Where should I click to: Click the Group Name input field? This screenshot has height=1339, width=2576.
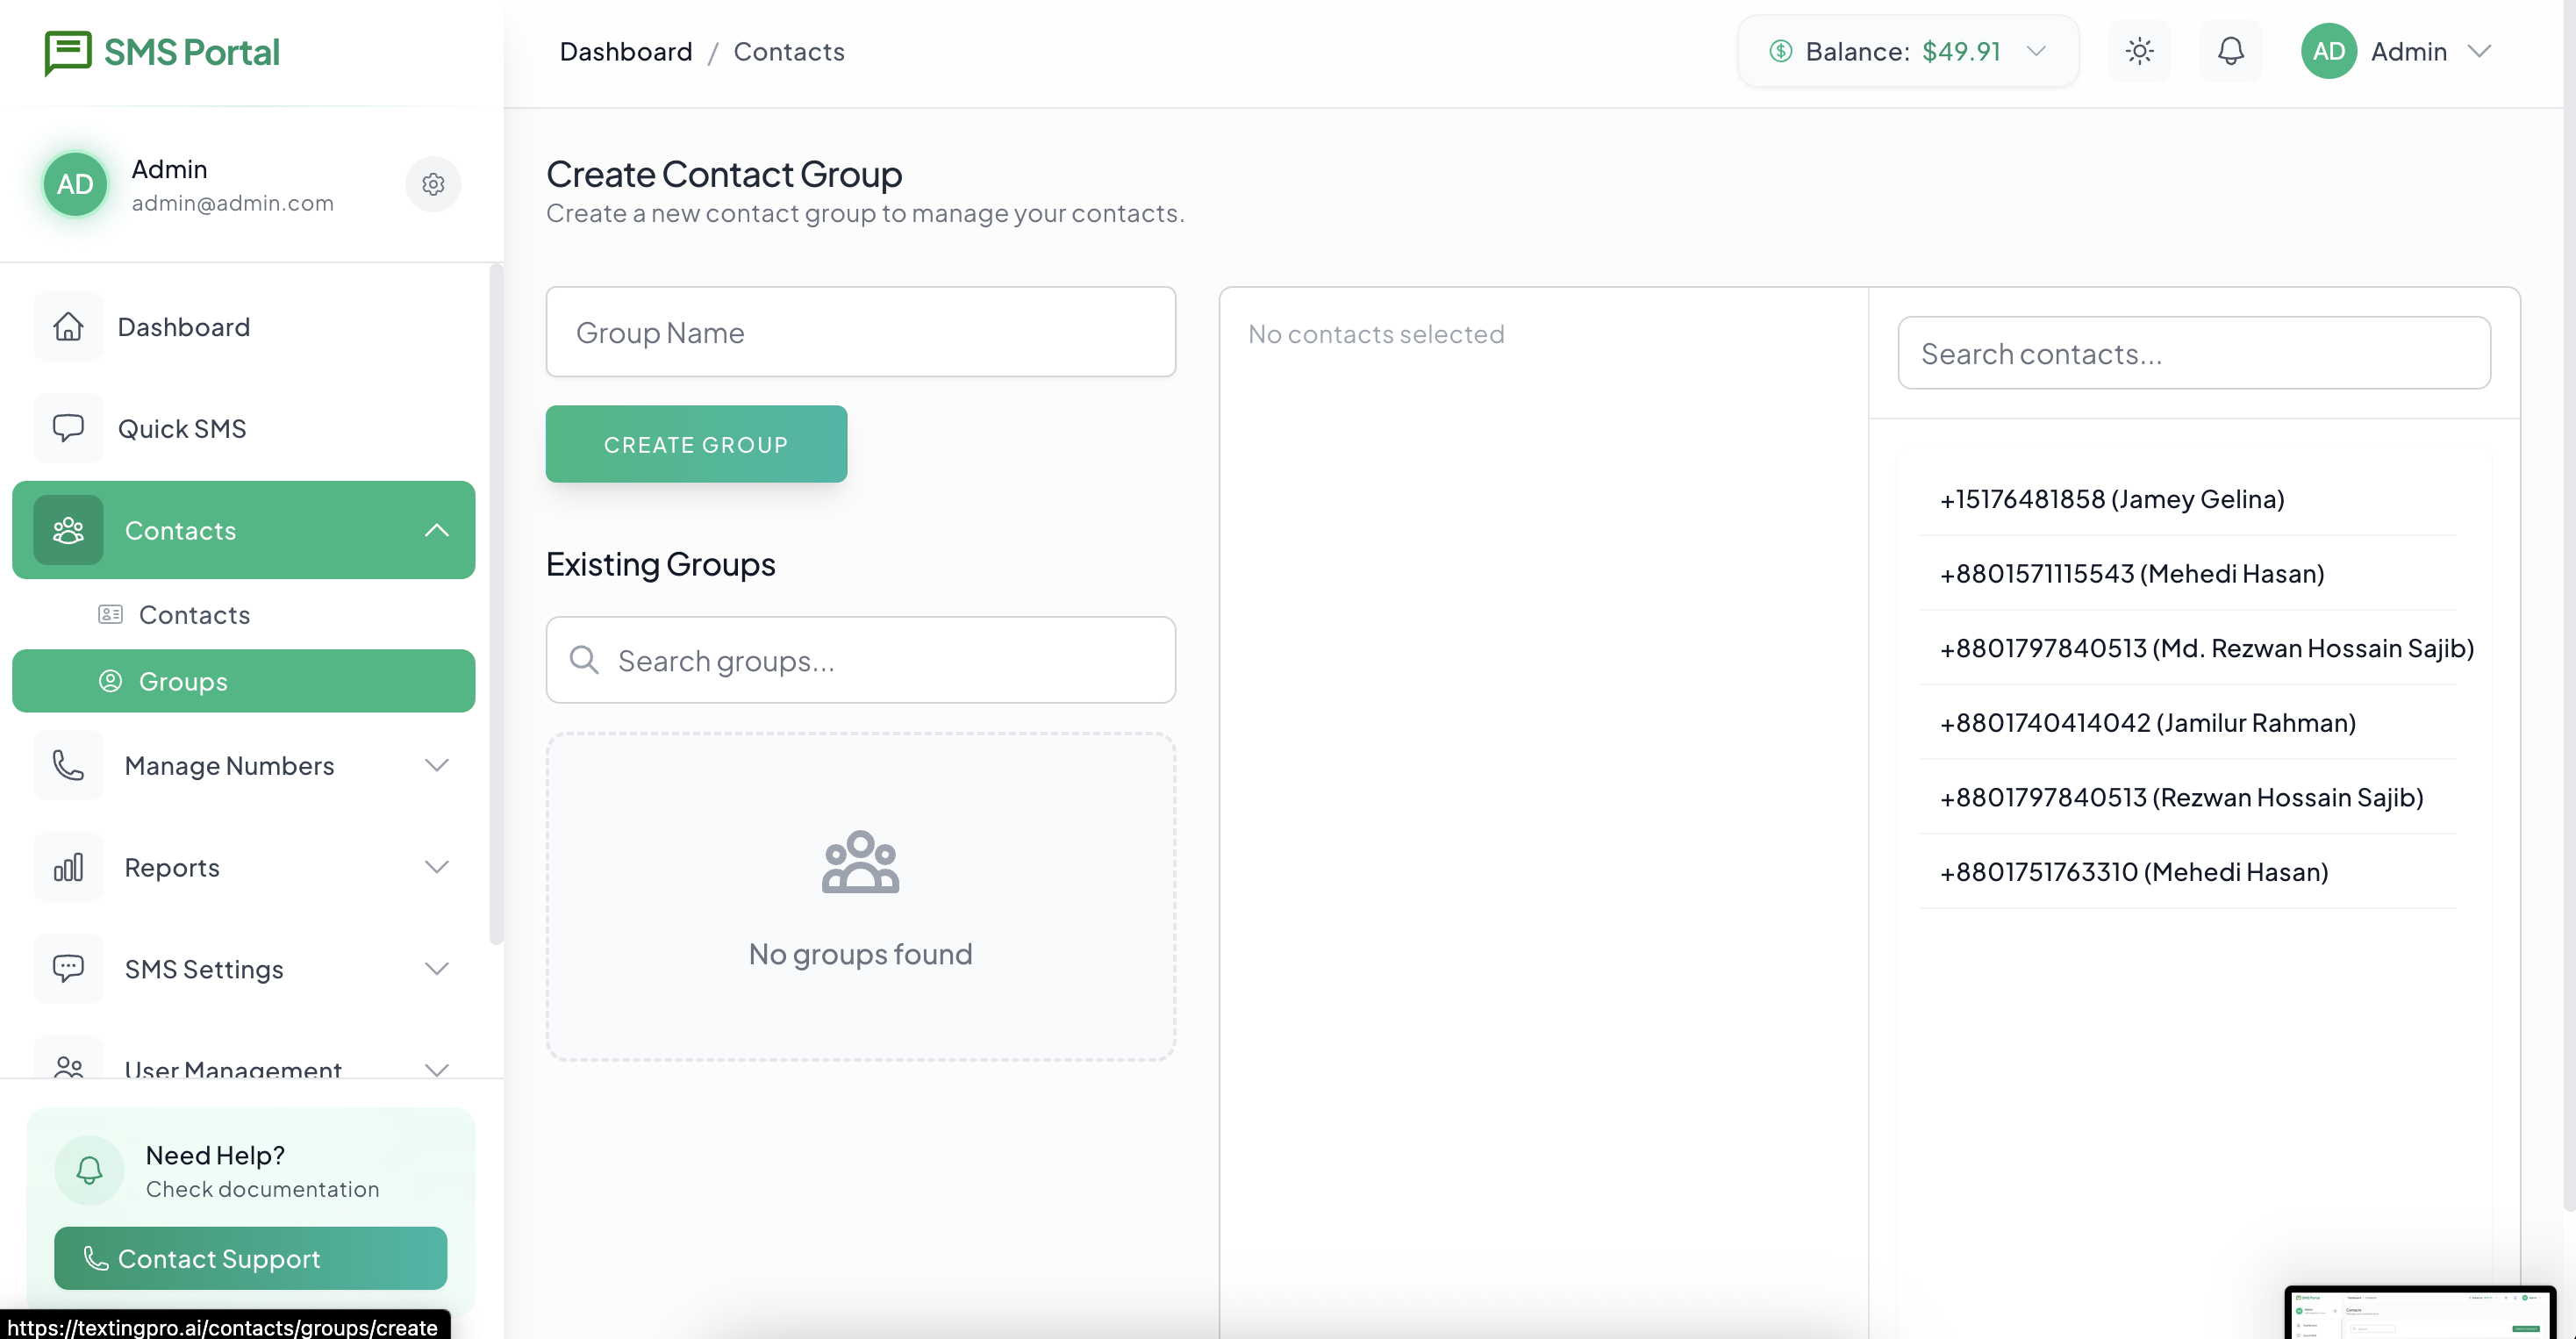click(x=860, y=332)
